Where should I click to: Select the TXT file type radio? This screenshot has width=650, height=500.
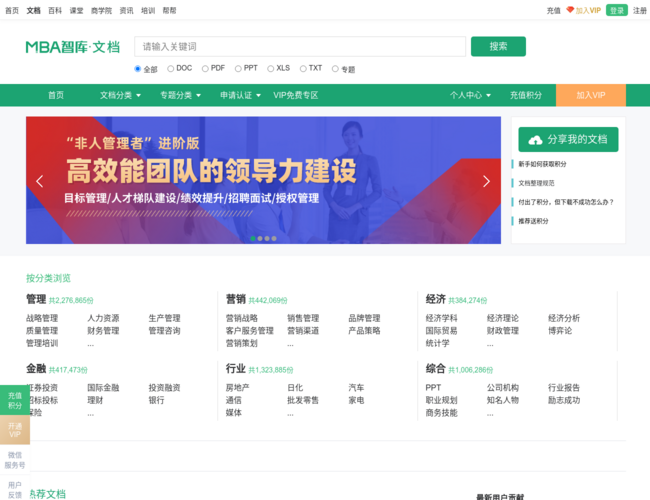point(303,69)
